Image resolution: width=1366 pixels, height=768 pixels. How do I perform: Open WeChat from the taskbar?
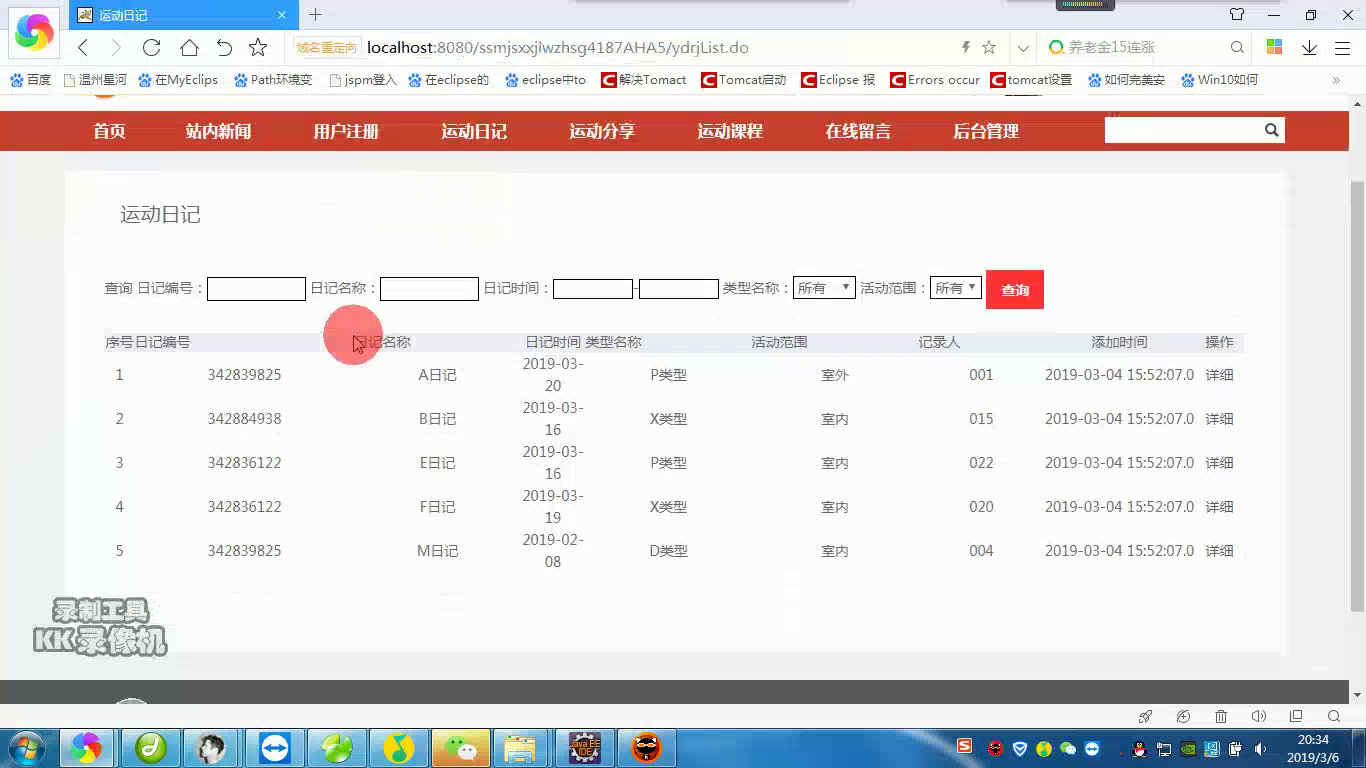[x=461, y=748]
